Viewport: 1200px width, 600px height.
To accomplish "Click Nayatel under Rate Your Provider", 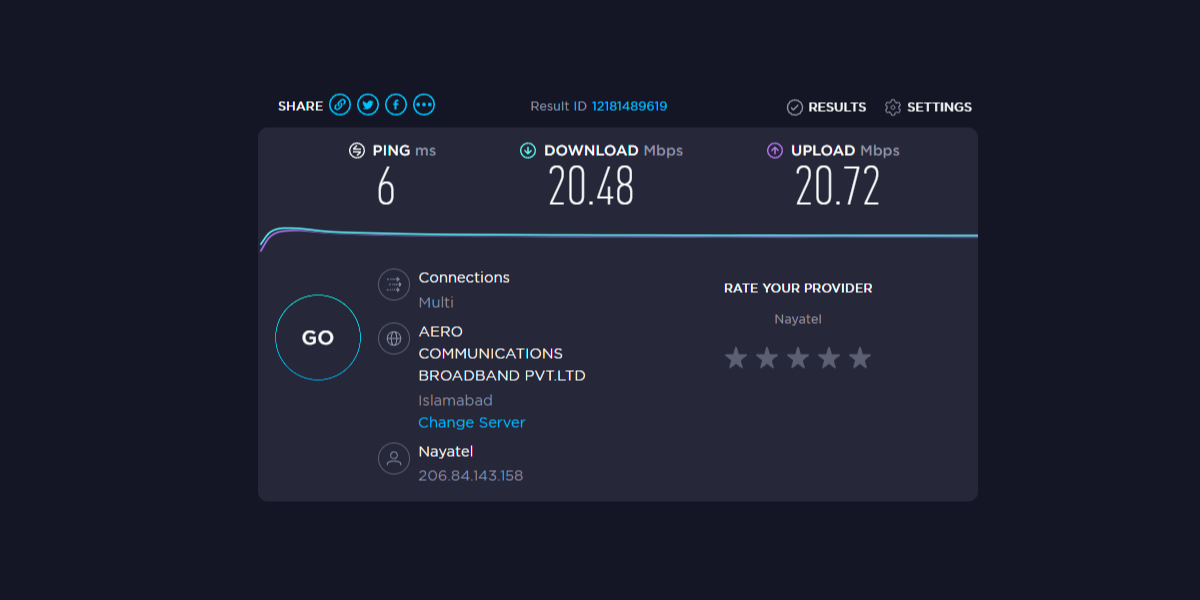I will [x=798, y=319].
